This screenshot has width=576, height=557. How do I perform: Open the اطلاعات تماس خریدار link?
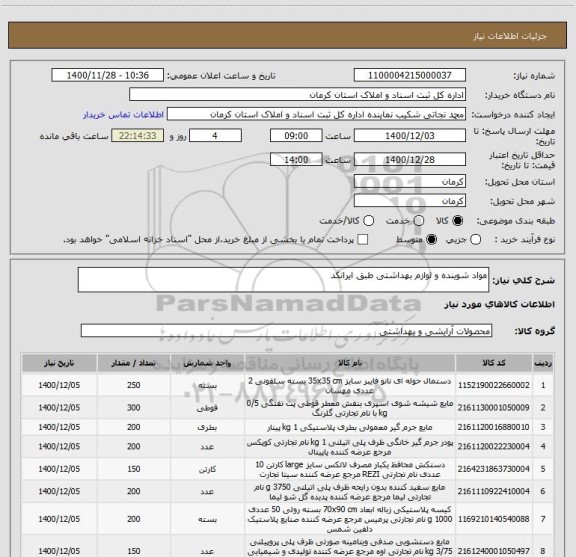point(123,115)
